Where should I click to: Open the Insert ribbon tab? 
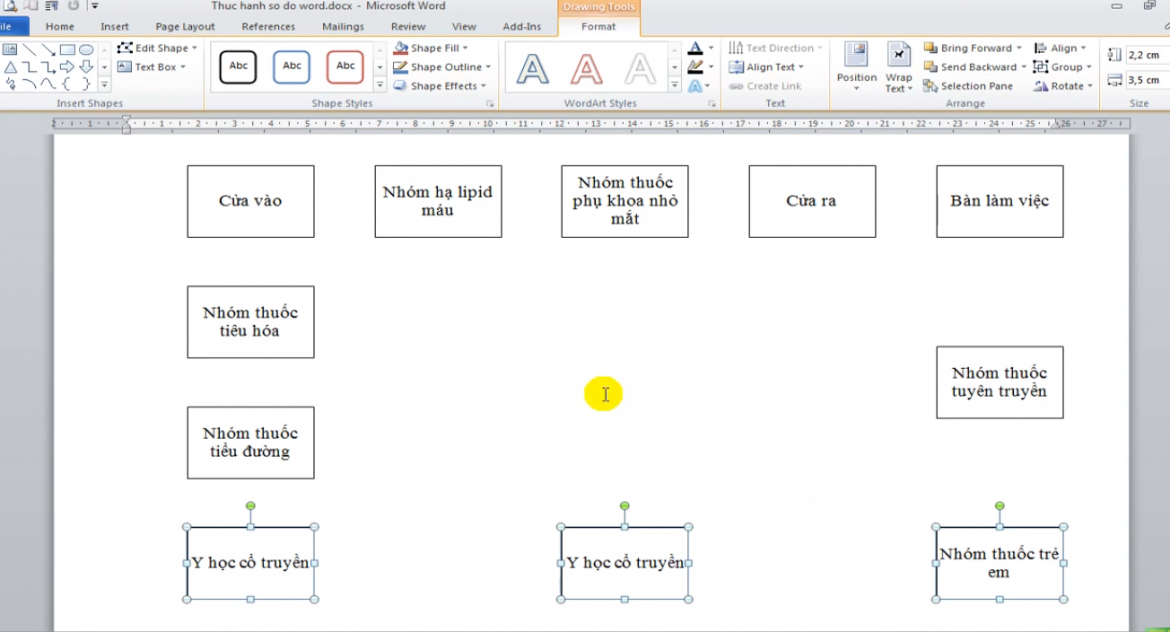coord(114,27)
